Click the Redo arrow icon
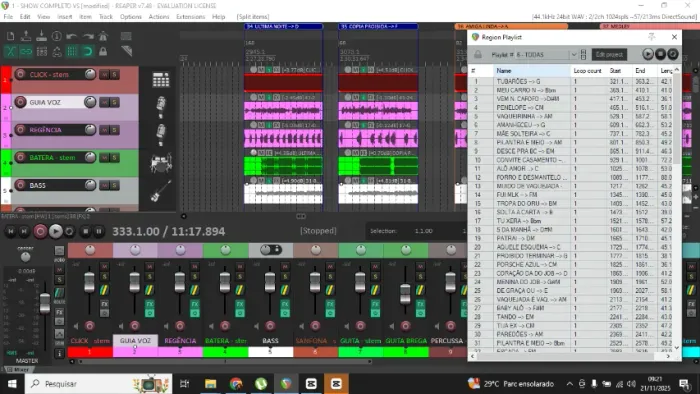This screenshot has width=700, height=394. coord(88,36)
